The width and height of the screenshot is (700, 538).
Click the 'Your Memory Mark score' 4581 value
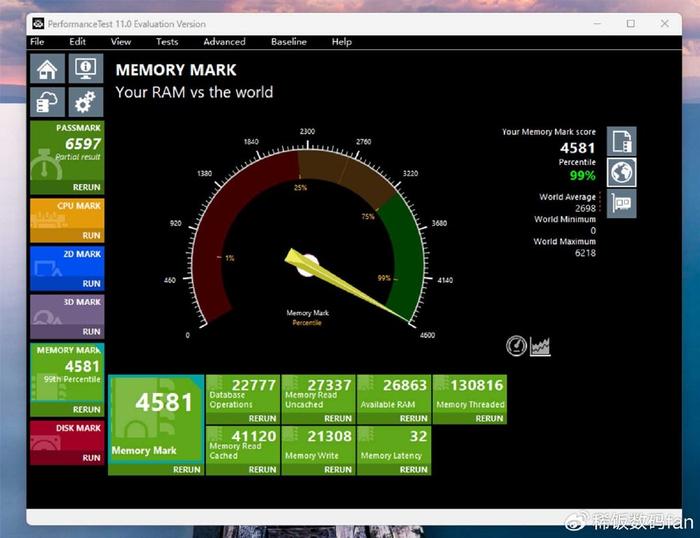click(577, 148)
